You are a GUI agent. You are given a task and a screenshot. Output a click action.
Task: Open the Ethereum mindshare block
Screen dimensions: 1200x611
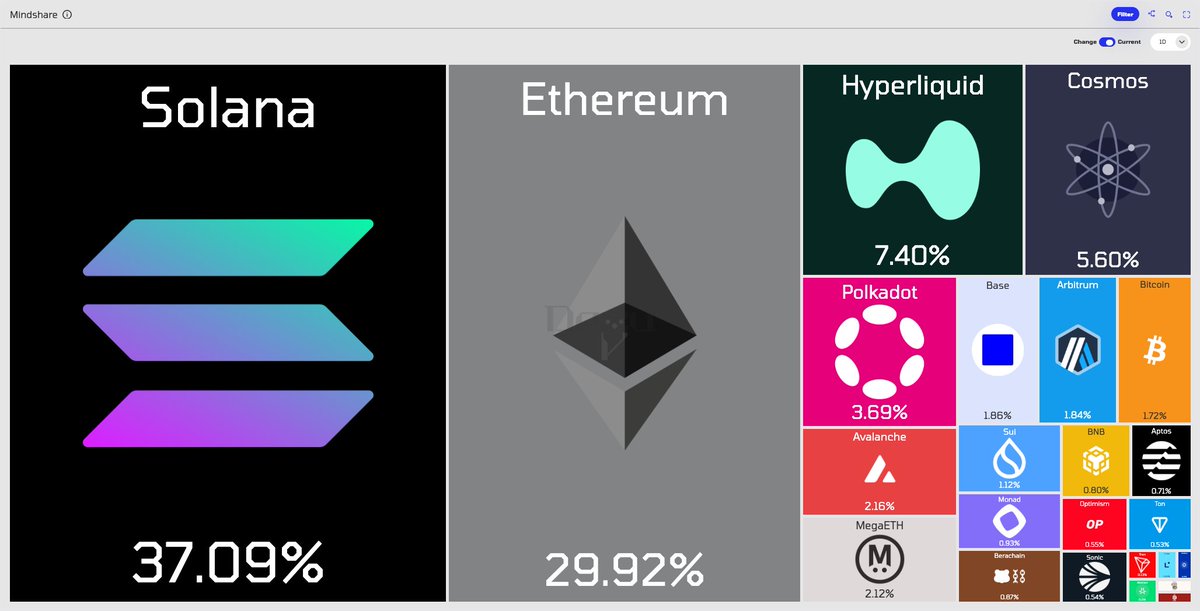pos(624,333)
